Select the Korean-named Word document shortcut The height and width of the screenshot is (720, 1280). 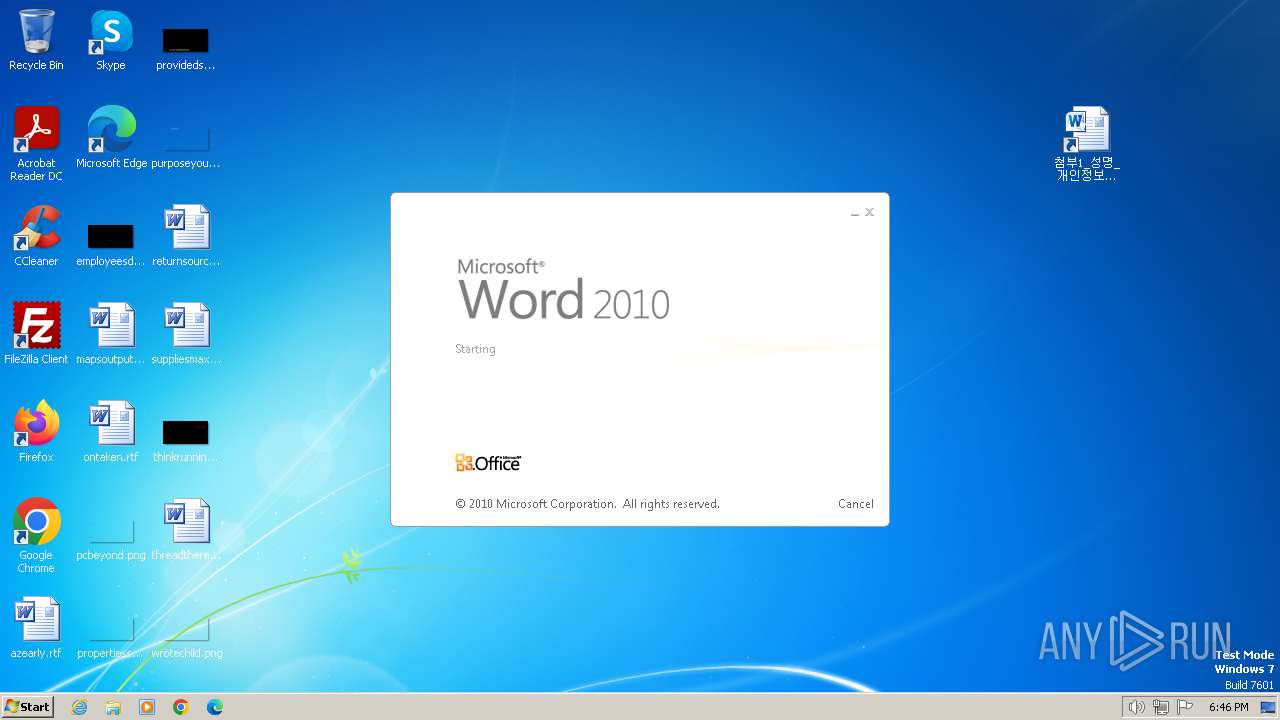(1087, 144)
